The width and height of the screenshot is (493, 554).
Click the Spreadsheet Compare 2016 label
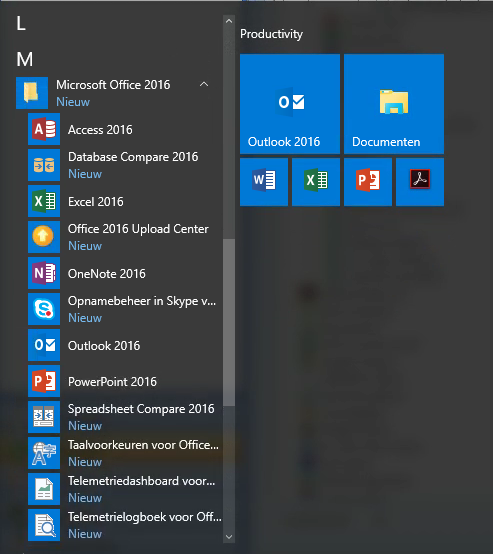click(141, 409)
